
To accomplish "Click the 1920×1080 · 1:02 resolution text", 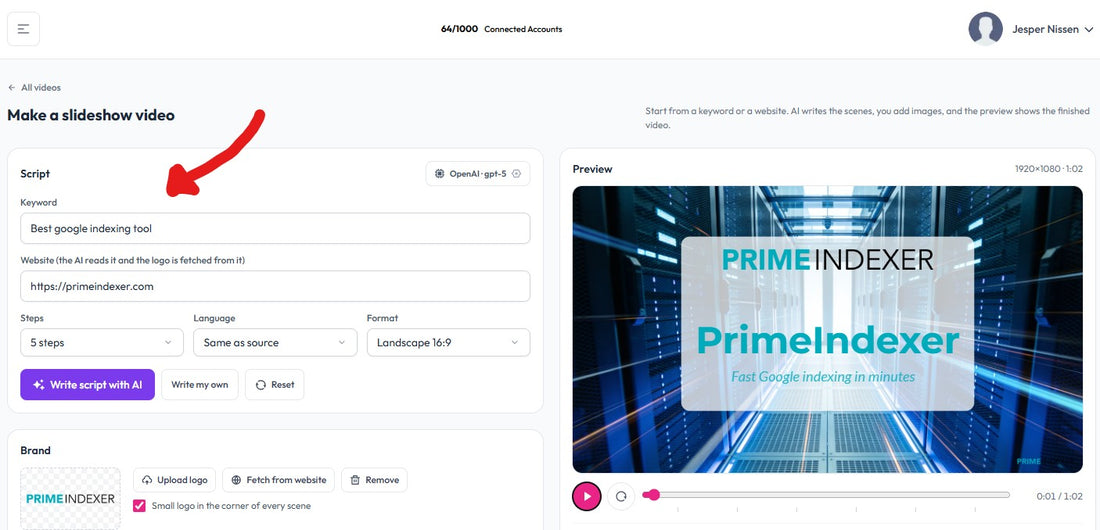I will click(x=1049, y=169).
